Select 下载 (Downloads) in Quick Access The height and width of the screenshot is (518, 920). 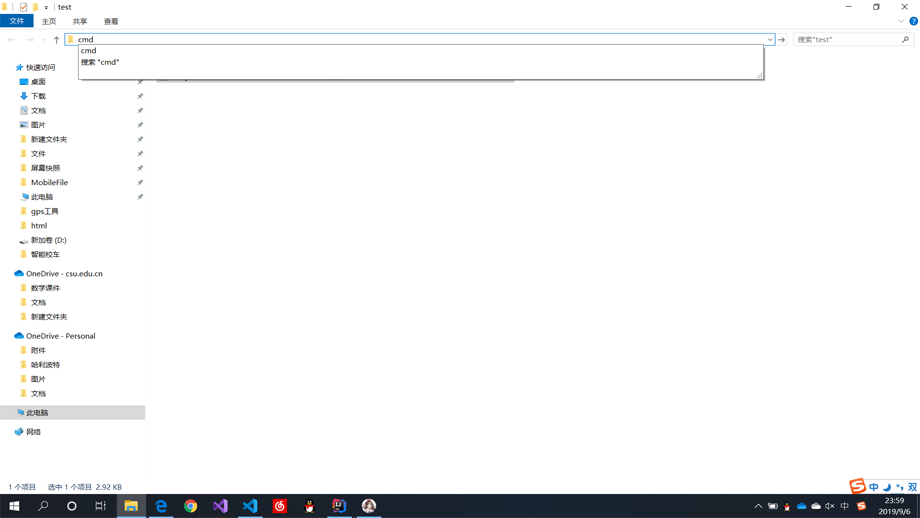tap(38, 96)
